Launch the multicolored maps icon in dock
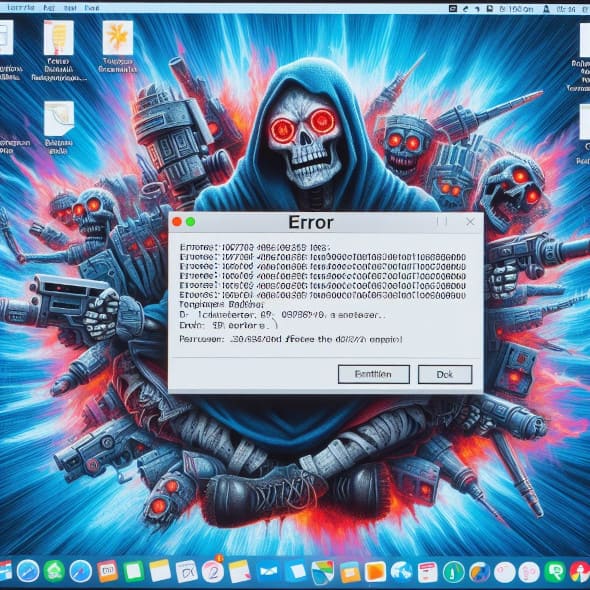Screen dimensions: 590x590 coord(322,572)
